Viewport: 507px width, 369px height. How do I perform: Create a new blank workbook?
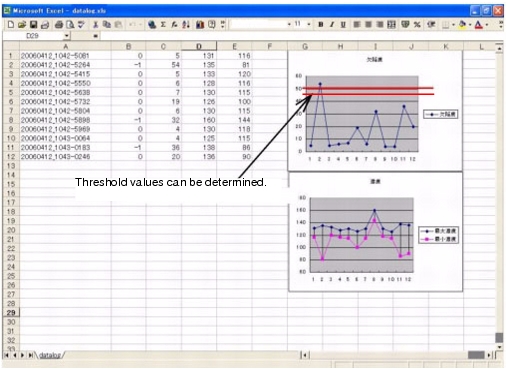point(11,24)
